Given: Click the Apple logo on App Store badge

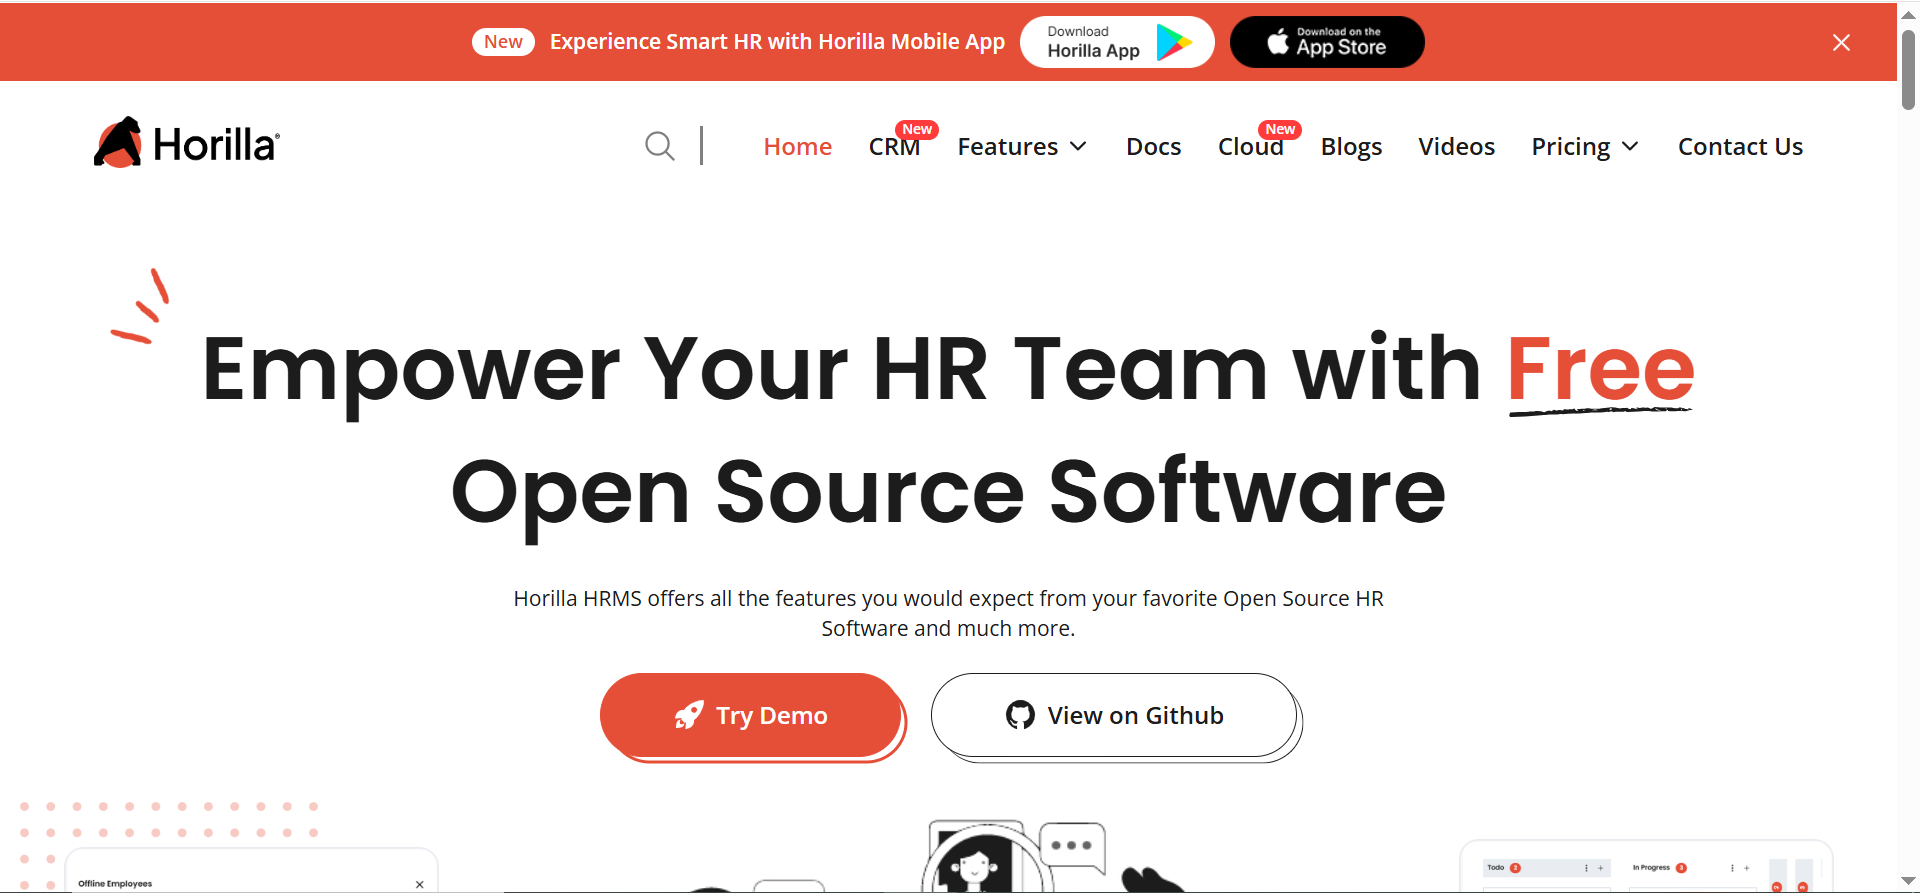Looking at the screenshot, I should 1277,42.
